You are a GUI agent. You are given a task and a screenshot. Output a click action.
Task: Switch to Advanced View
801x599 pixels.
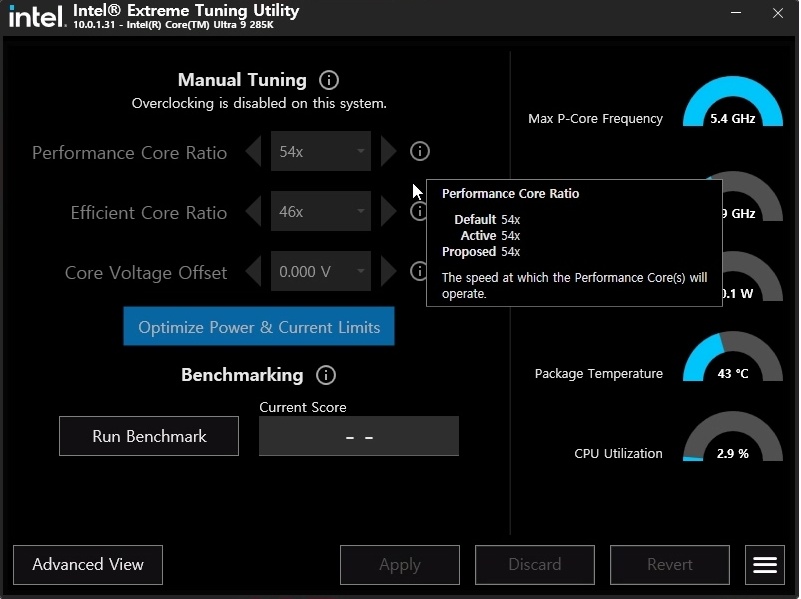point(88,565)
